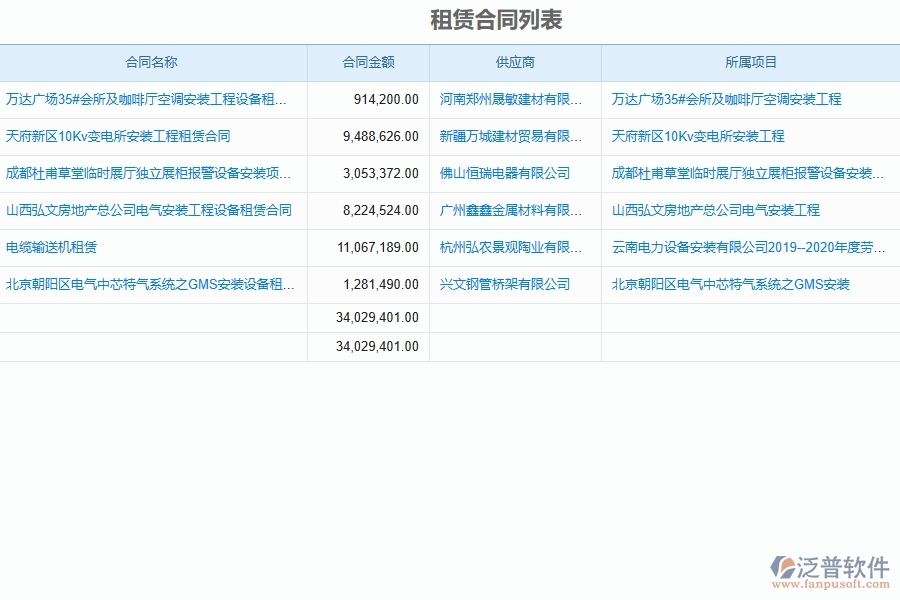Screen dimensions: 900x600
Task: Open the 电缆输送机租赁 contract
Action: (53, 247)
